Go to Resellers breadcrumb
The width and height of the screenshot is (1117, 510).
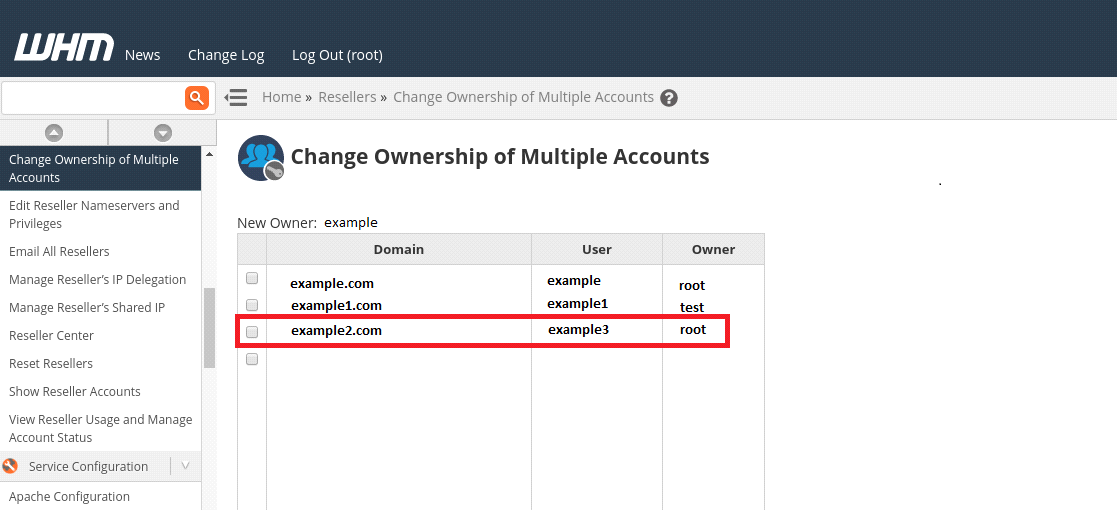point(347,97)
